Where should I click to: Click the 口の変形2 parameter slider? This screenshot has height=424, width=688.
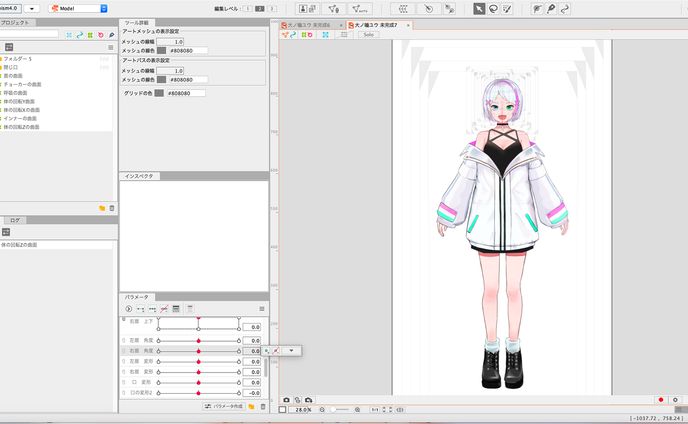[198, 393]
